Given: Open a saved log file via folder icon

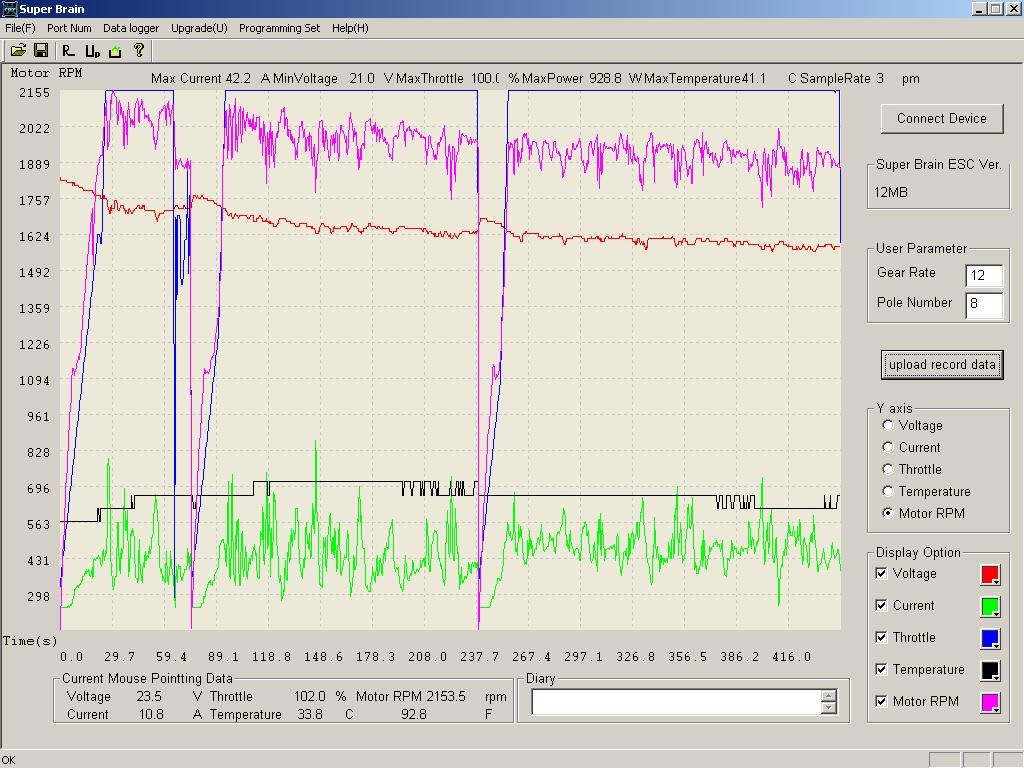Looking at the screenshot, I should (x=18, y=50).
